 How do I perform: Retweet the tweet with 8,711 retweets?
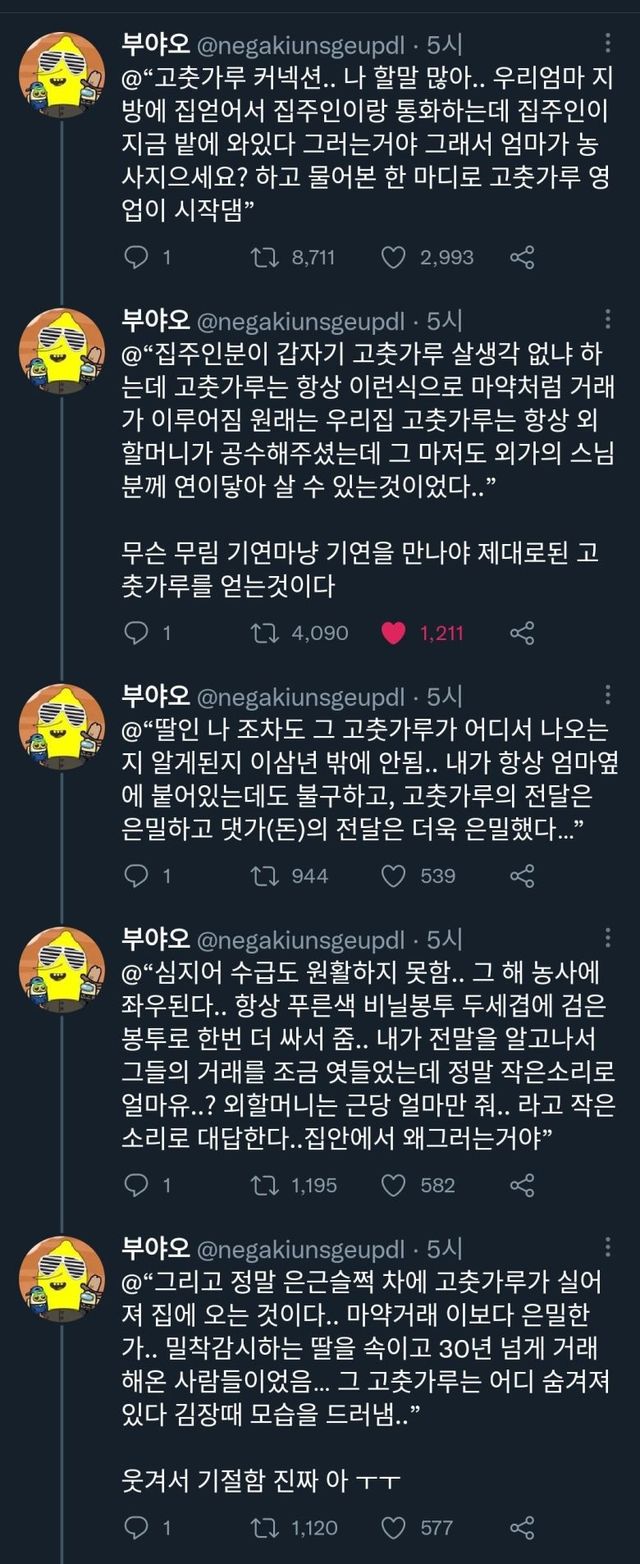(x=264, y=257)
